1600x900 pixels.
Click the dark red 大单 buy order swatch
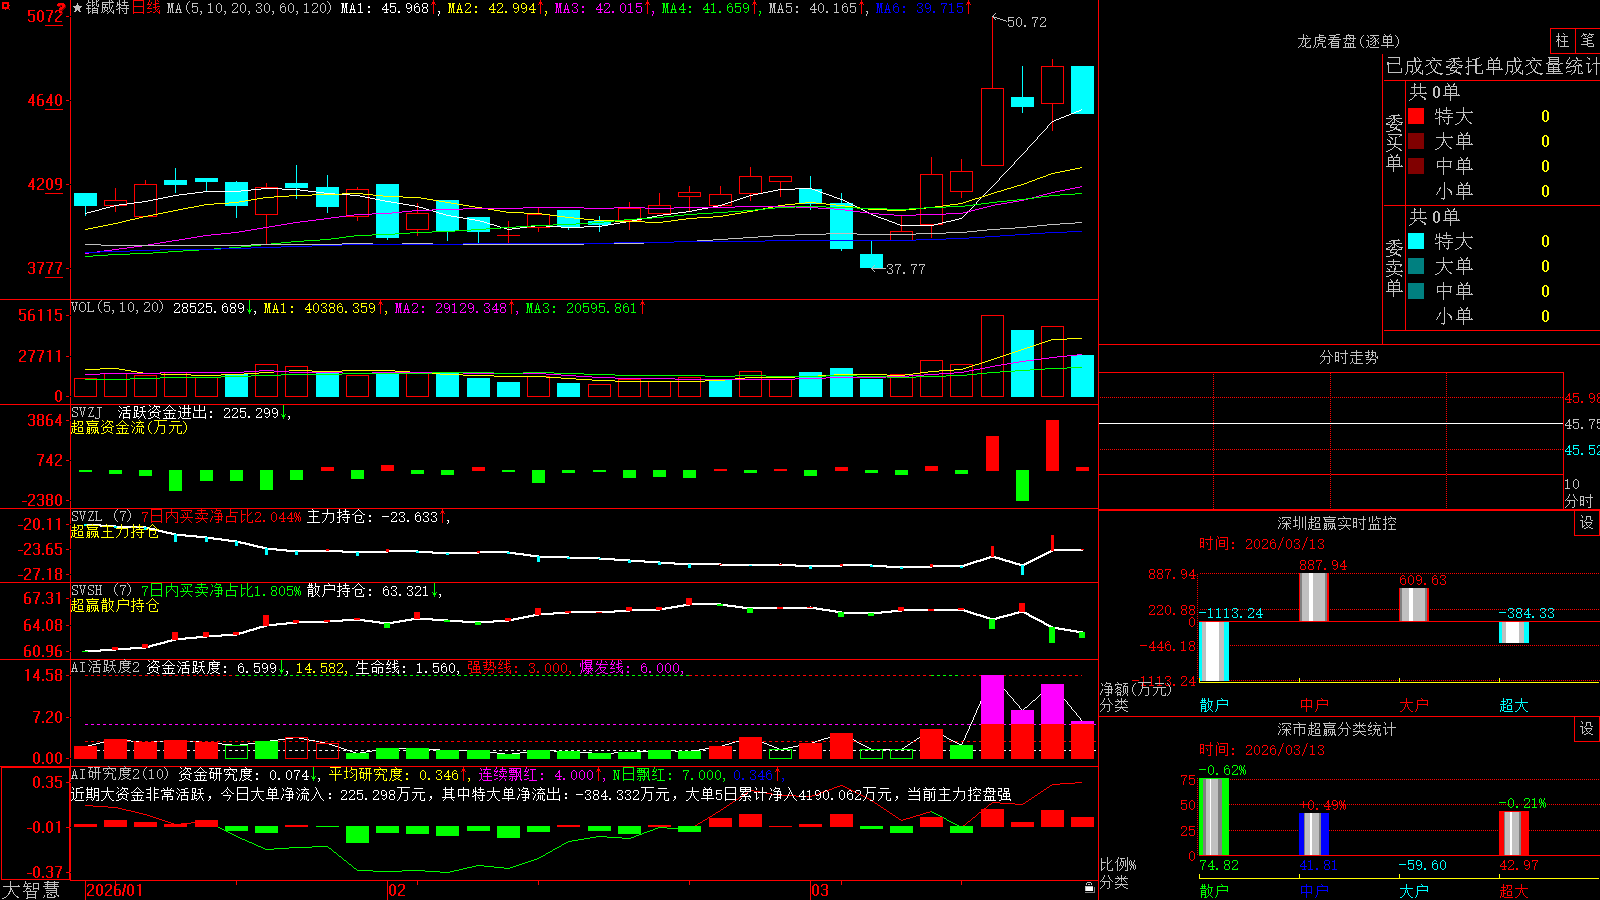[x=1416, y=141]
